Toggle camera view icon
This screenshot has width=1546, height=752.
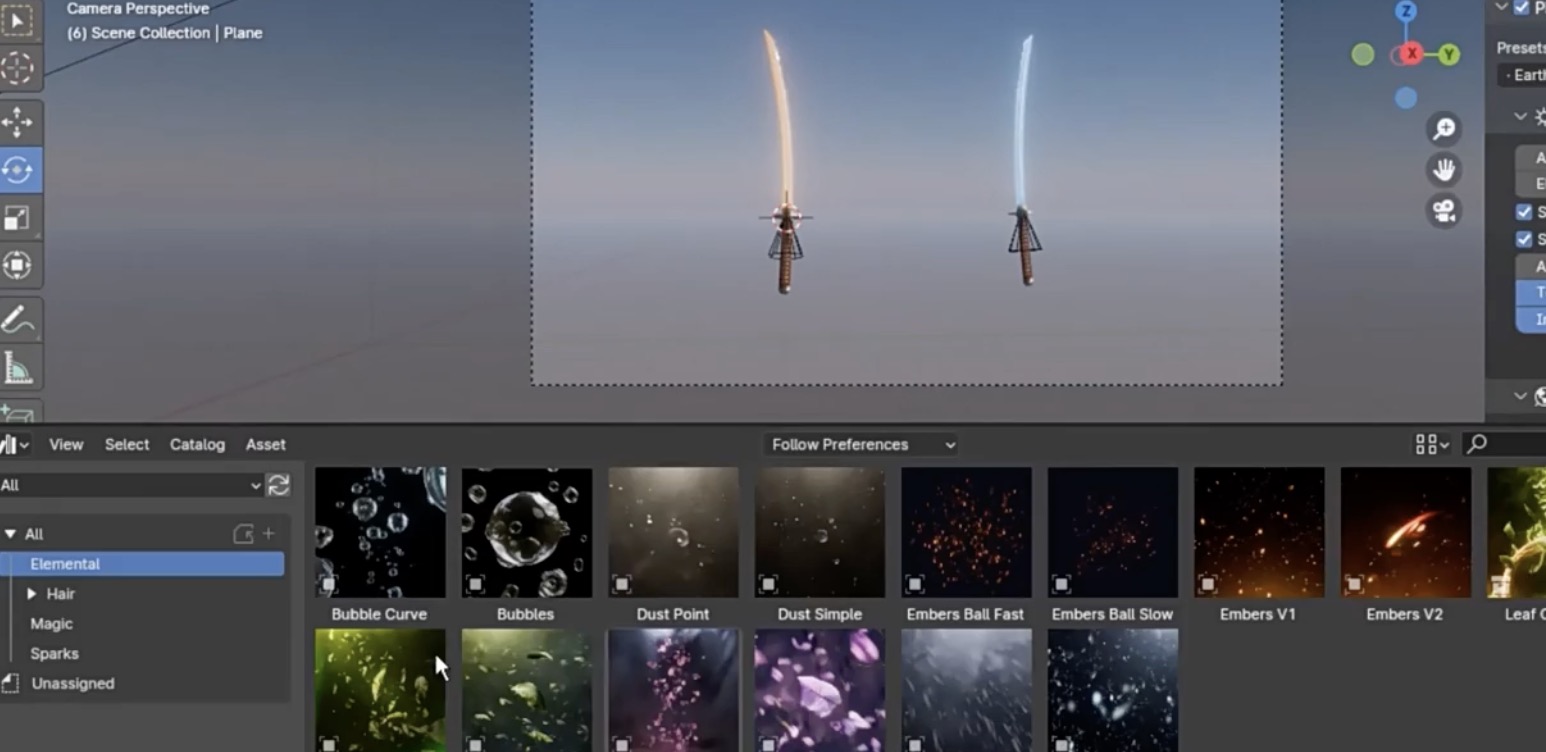tap(1444, 211)
